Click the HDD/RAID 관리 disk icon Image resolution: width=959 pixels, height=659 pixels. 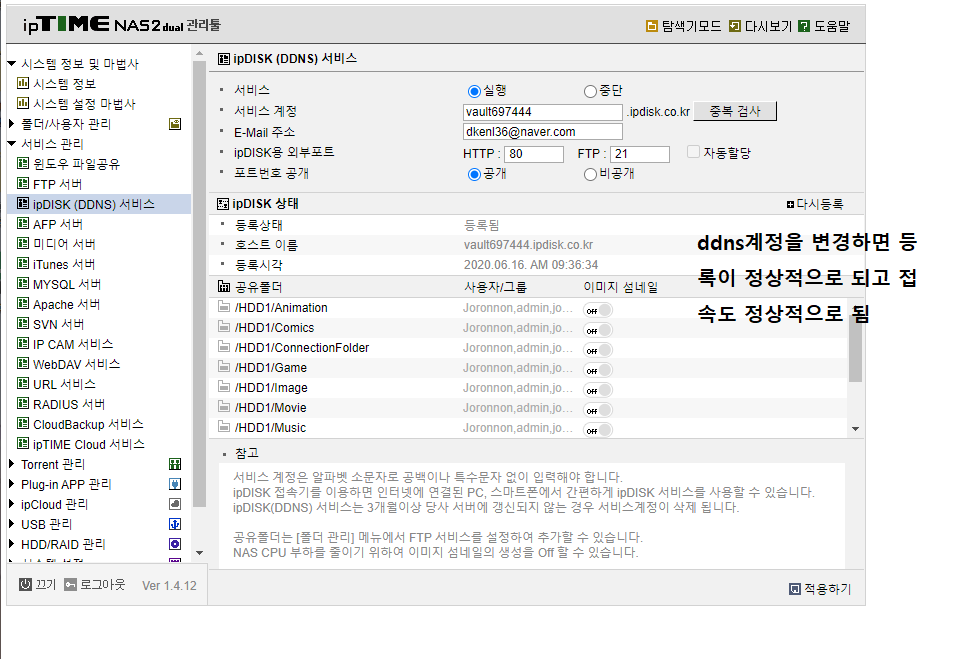(175, 544)
